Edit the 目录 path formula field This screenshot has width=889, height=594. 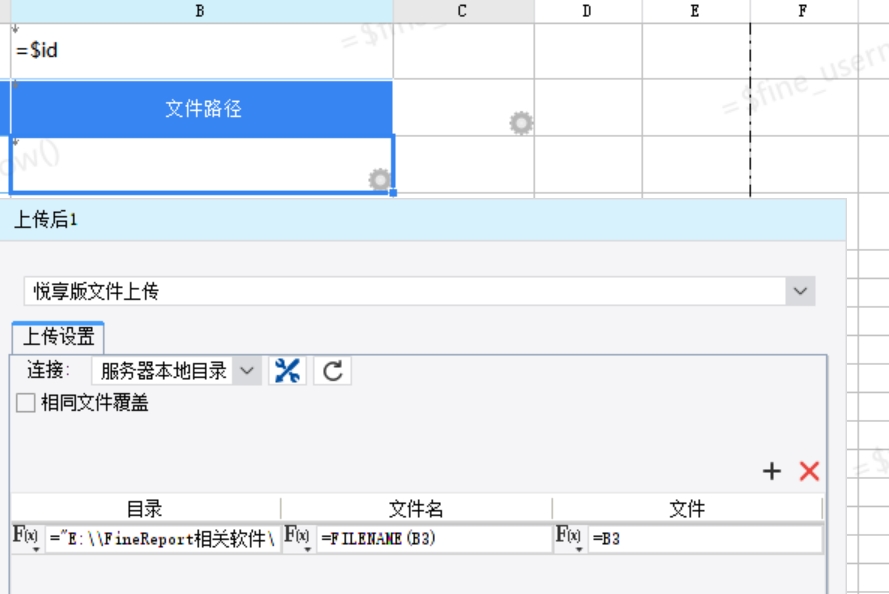coord(162,538)
